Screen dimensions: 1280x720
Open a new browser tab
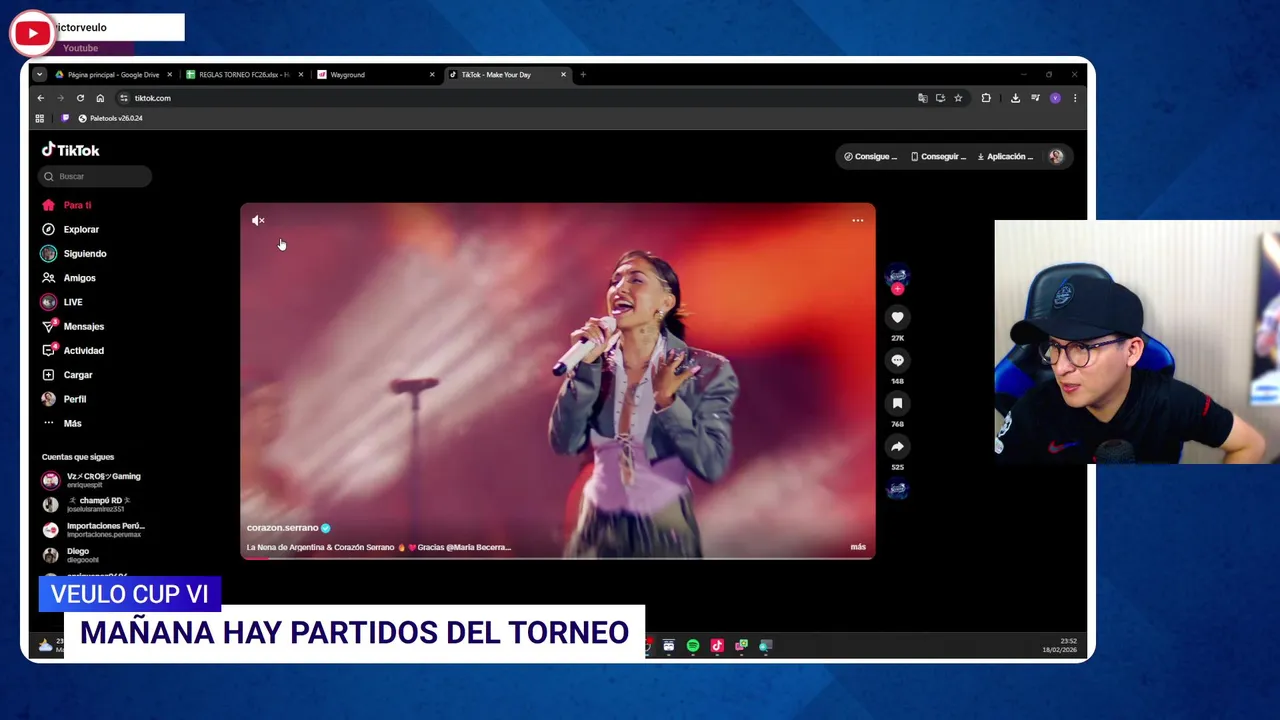click(583, 75)
